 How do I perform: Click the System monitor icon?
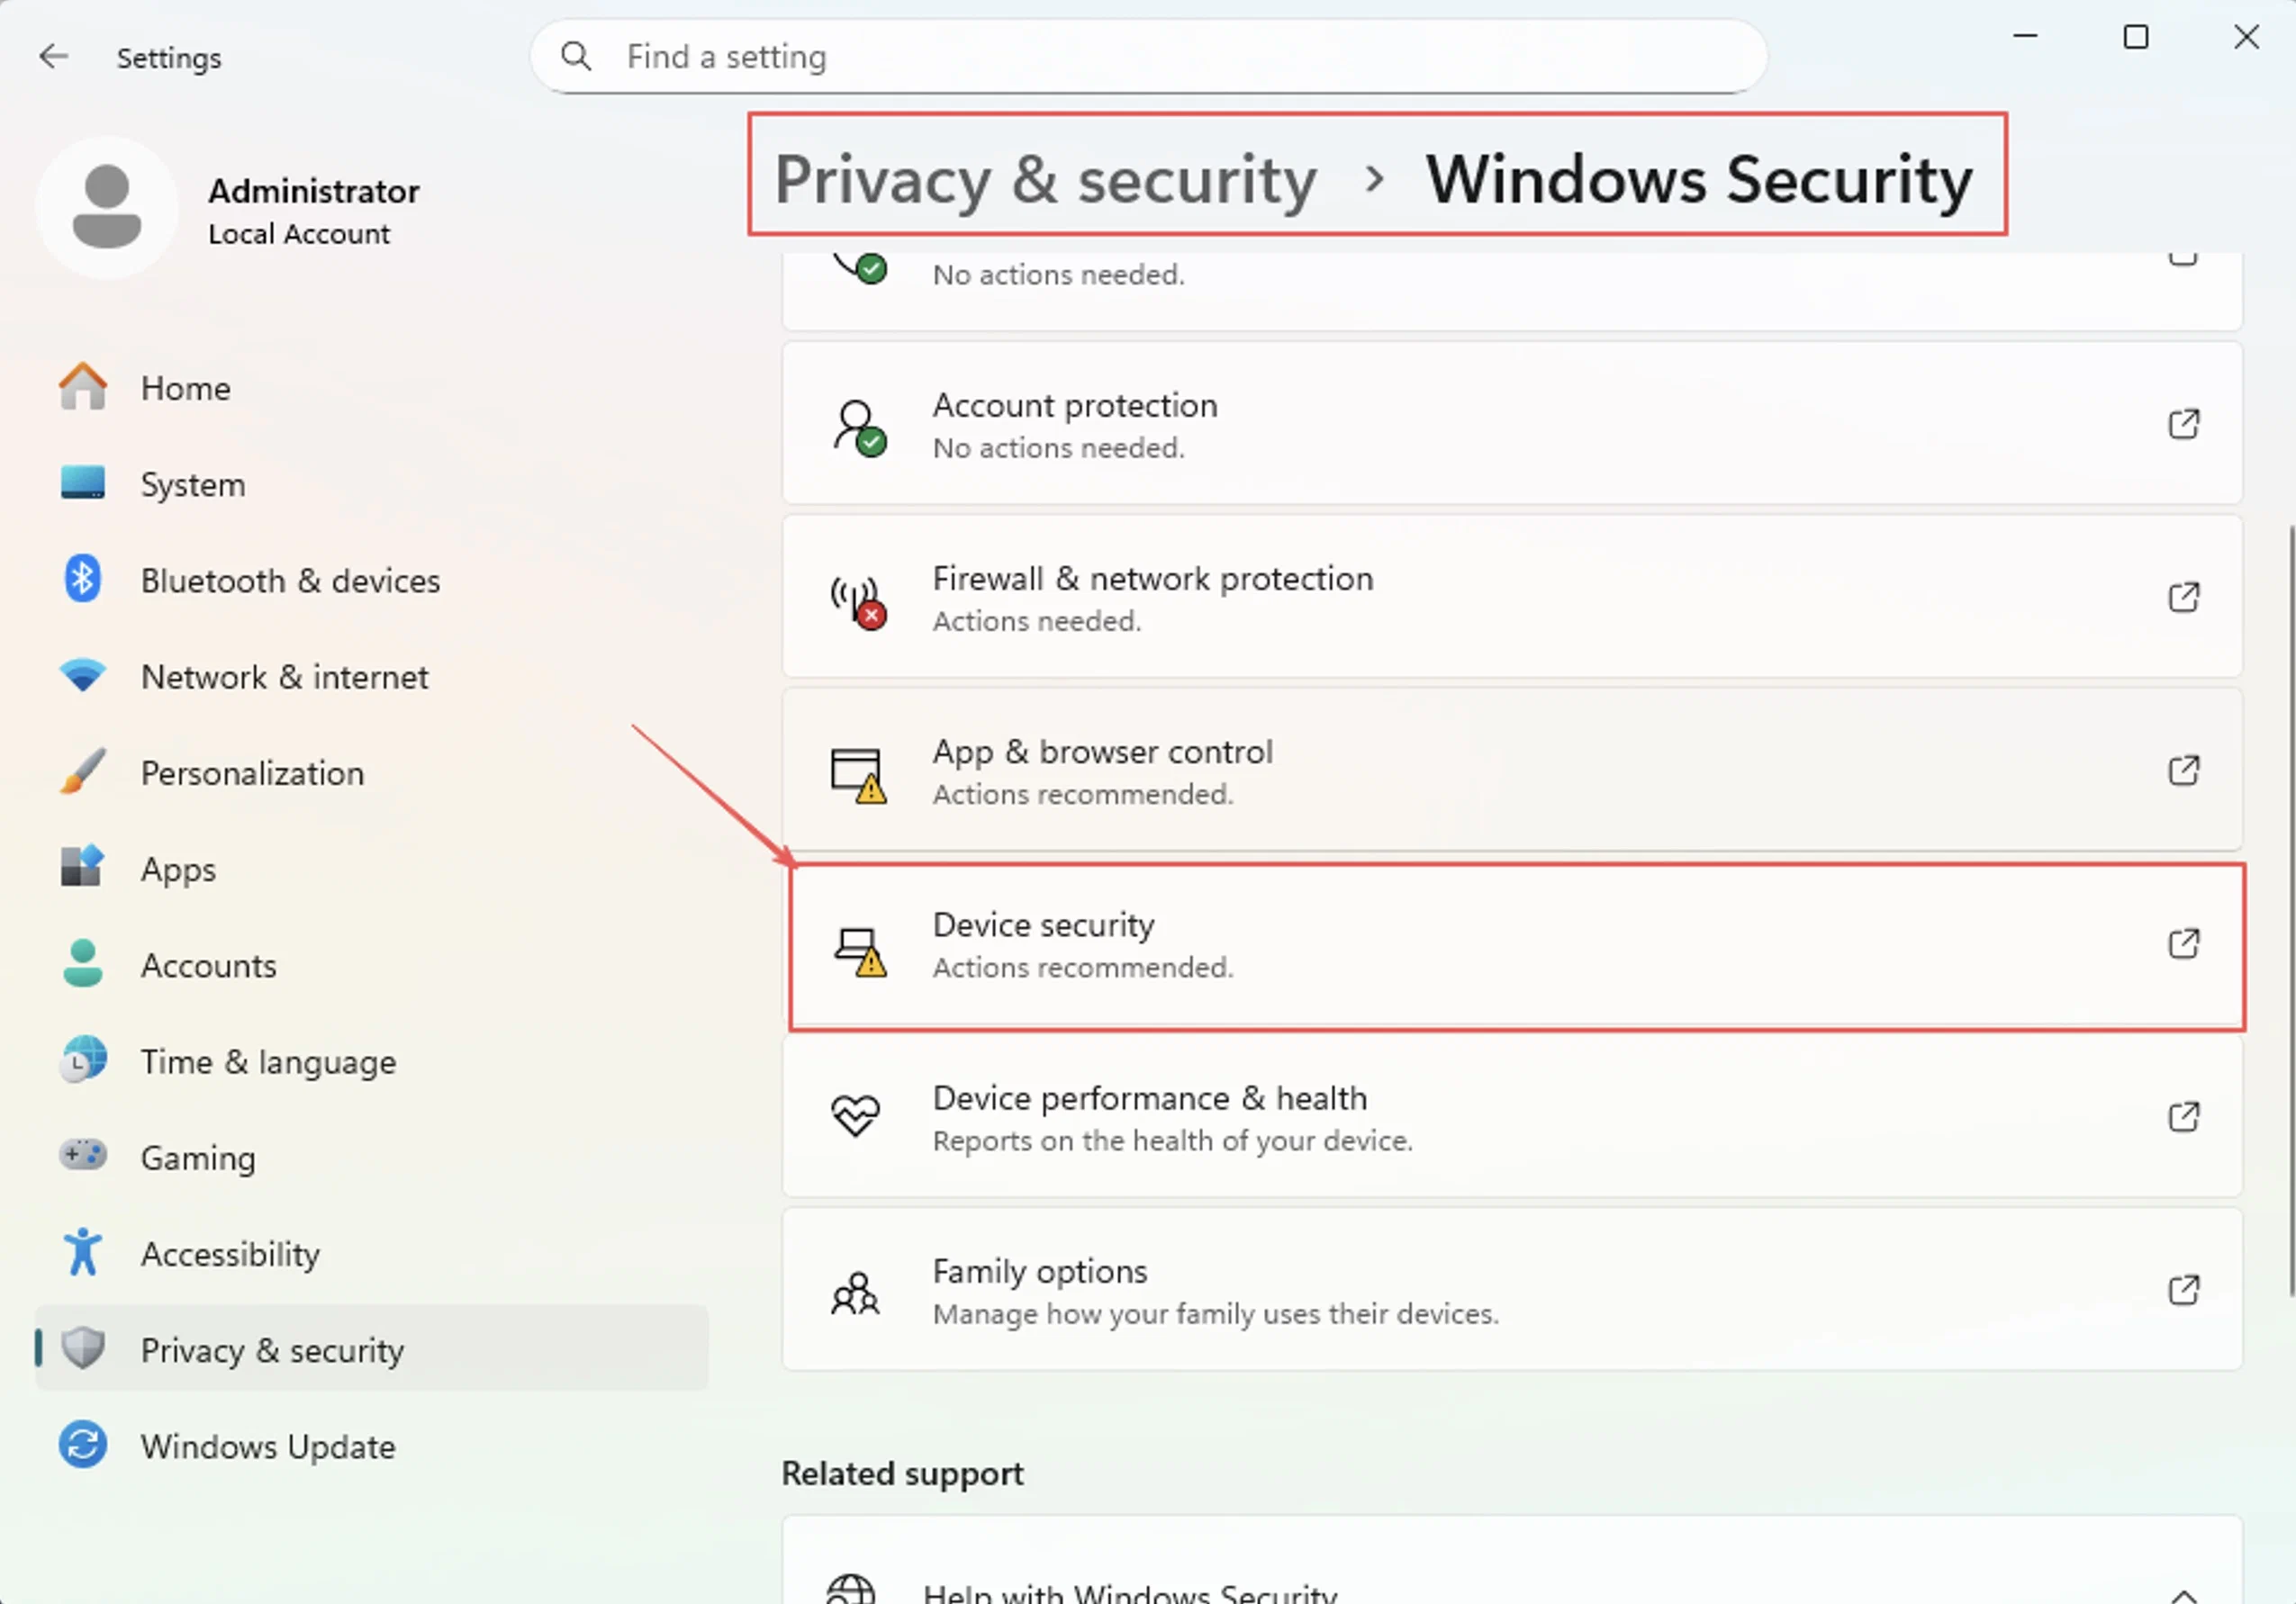tap(83, 483)
